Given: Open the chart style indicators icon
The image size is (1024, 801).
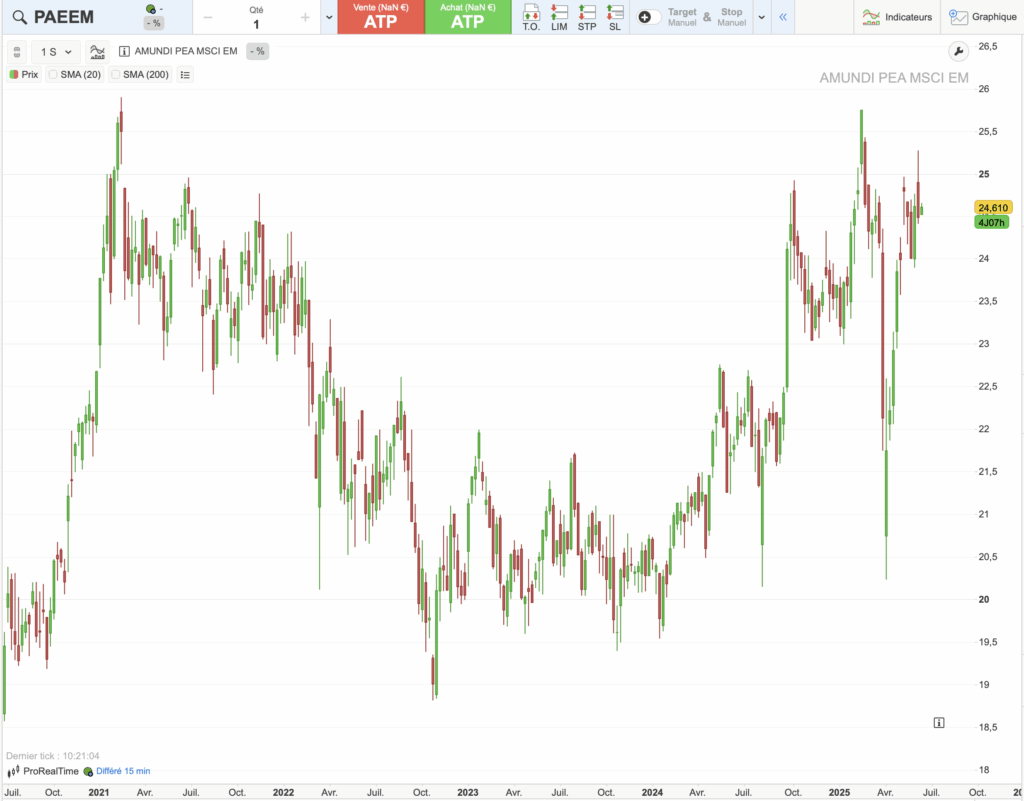Looking at the screenshot, I should point(97,52).
